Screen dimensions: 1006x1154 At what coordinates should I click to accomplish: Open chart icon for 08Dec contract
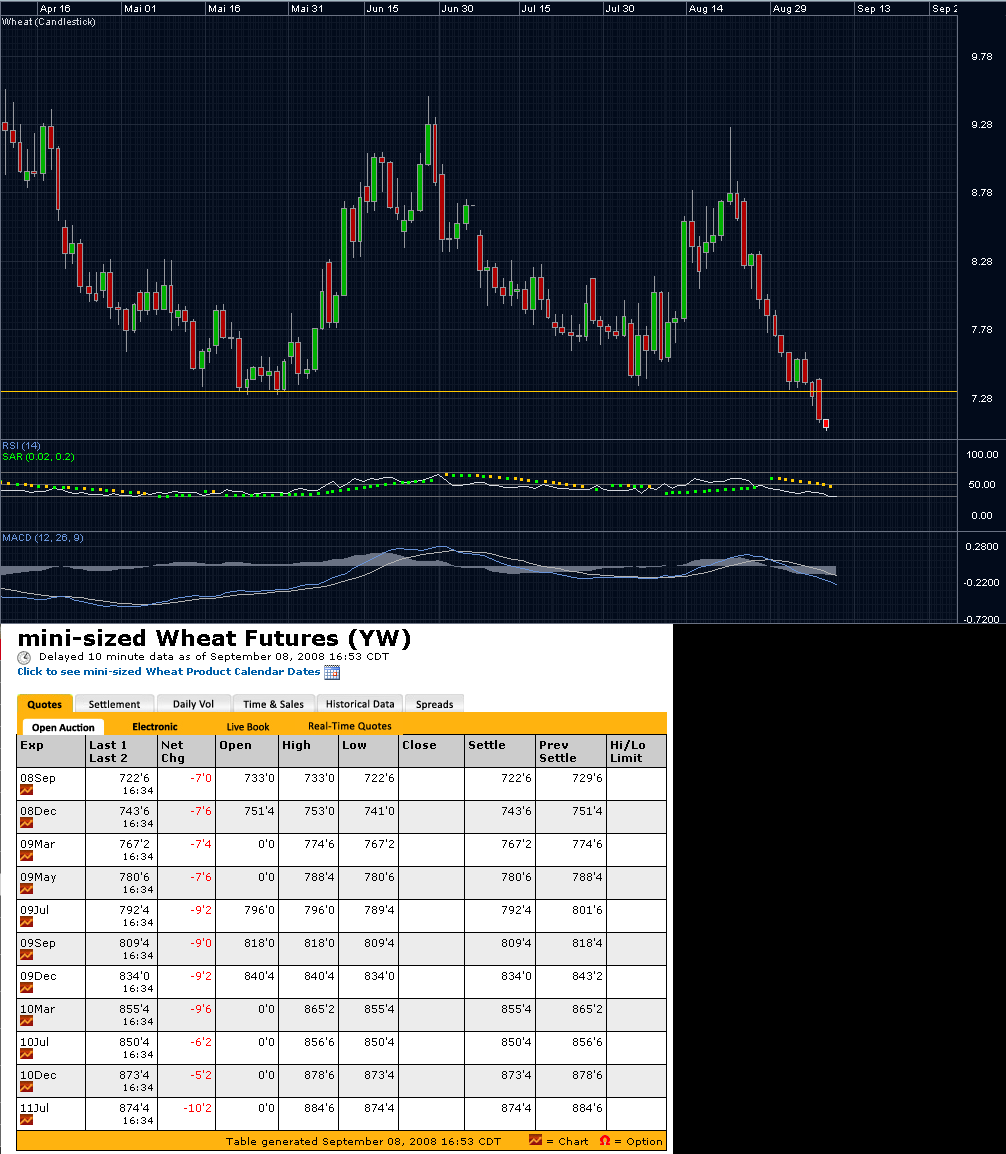[x=26, y=823]
